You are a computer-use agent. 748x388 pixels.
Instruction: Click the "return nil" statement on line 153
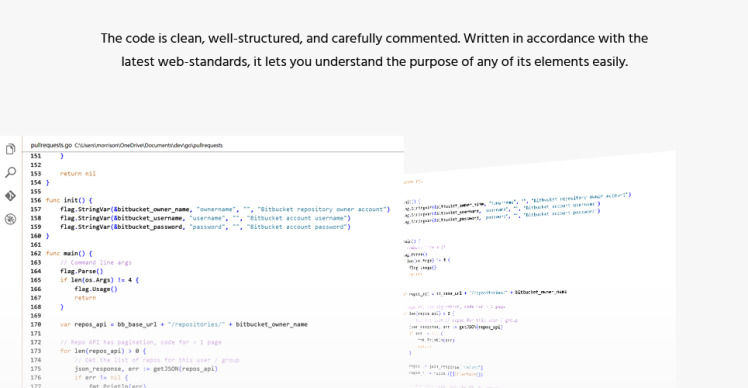[x=78, y=174]
